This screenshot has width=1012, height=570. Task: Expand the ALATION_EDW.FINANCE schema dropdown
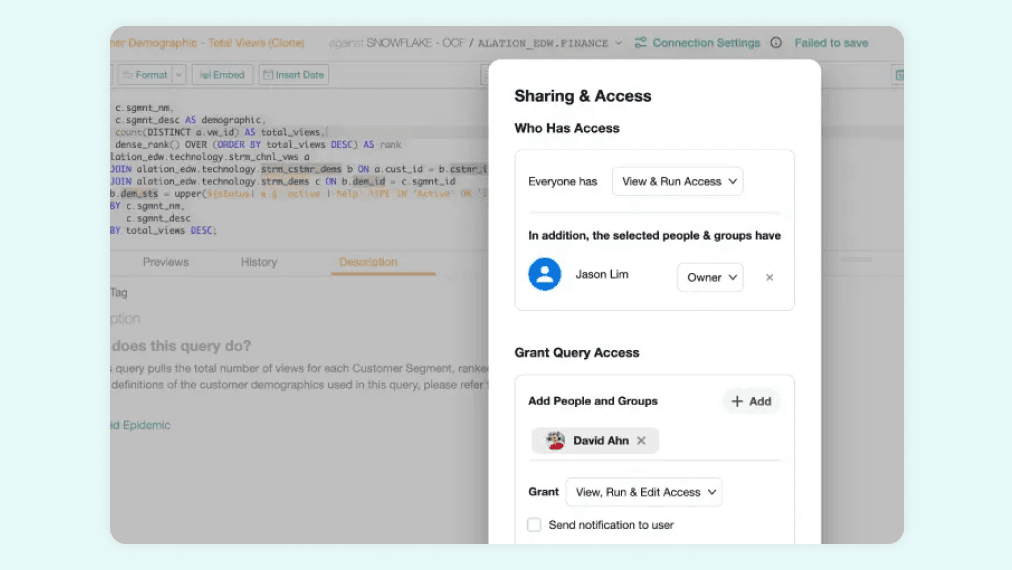[x=618, y=43]
